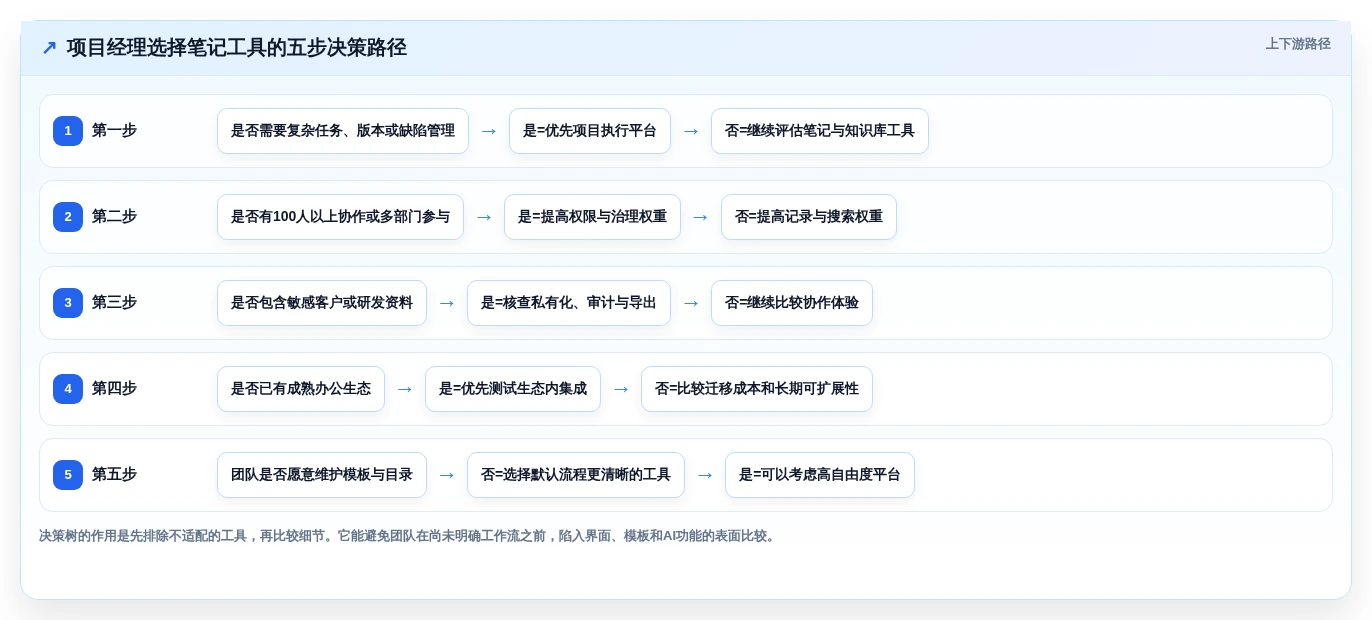The width and height of the screenshot is (1372, 620).
Task: Click 否=选择默认流程更清晰的工具 box
Action: point(576,475)
